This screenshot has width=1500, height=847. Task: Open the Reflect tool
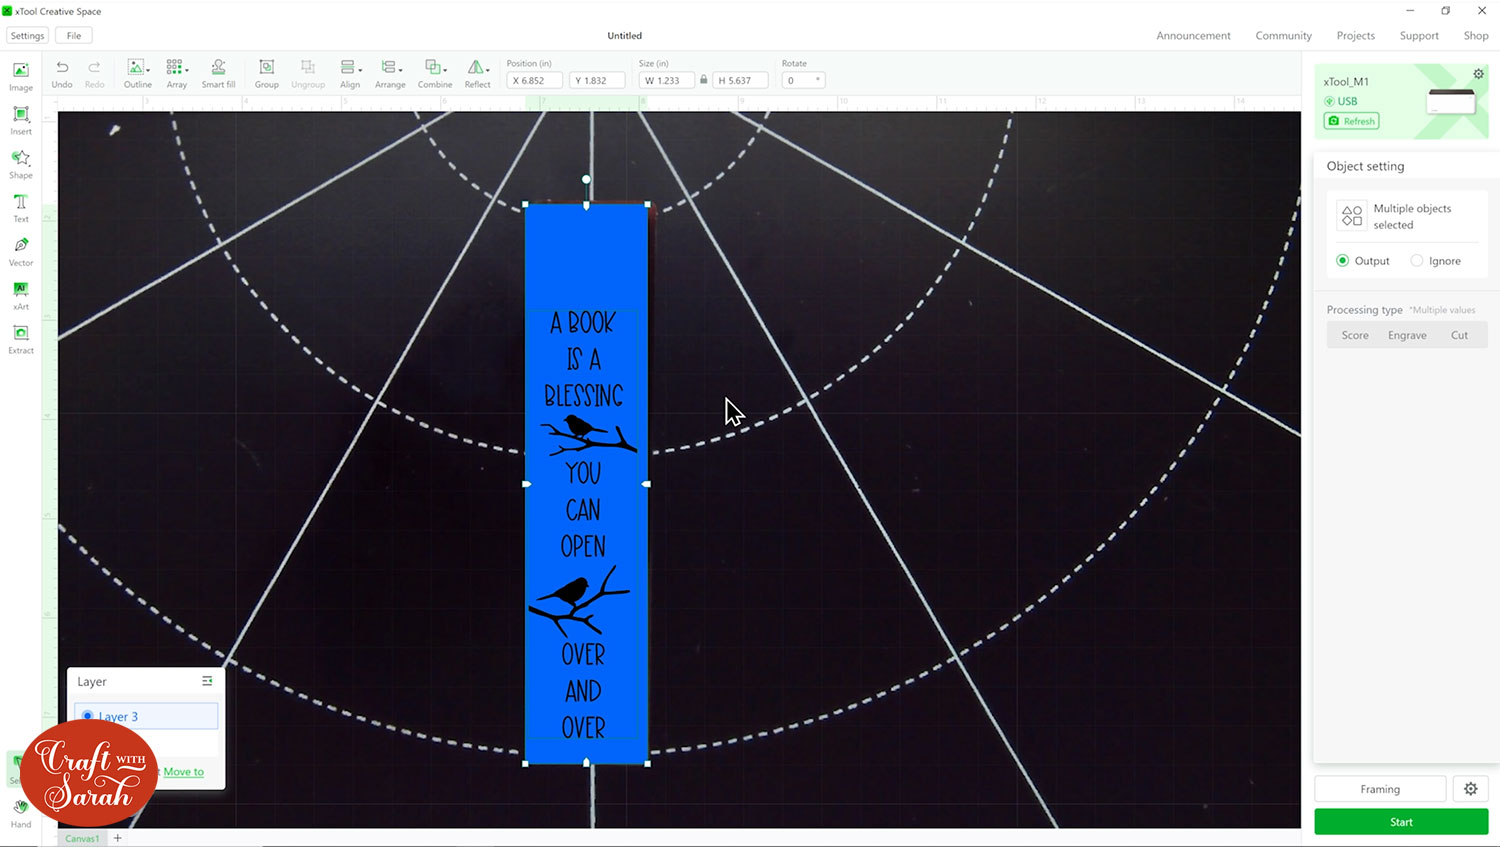(x=477, y=73)
